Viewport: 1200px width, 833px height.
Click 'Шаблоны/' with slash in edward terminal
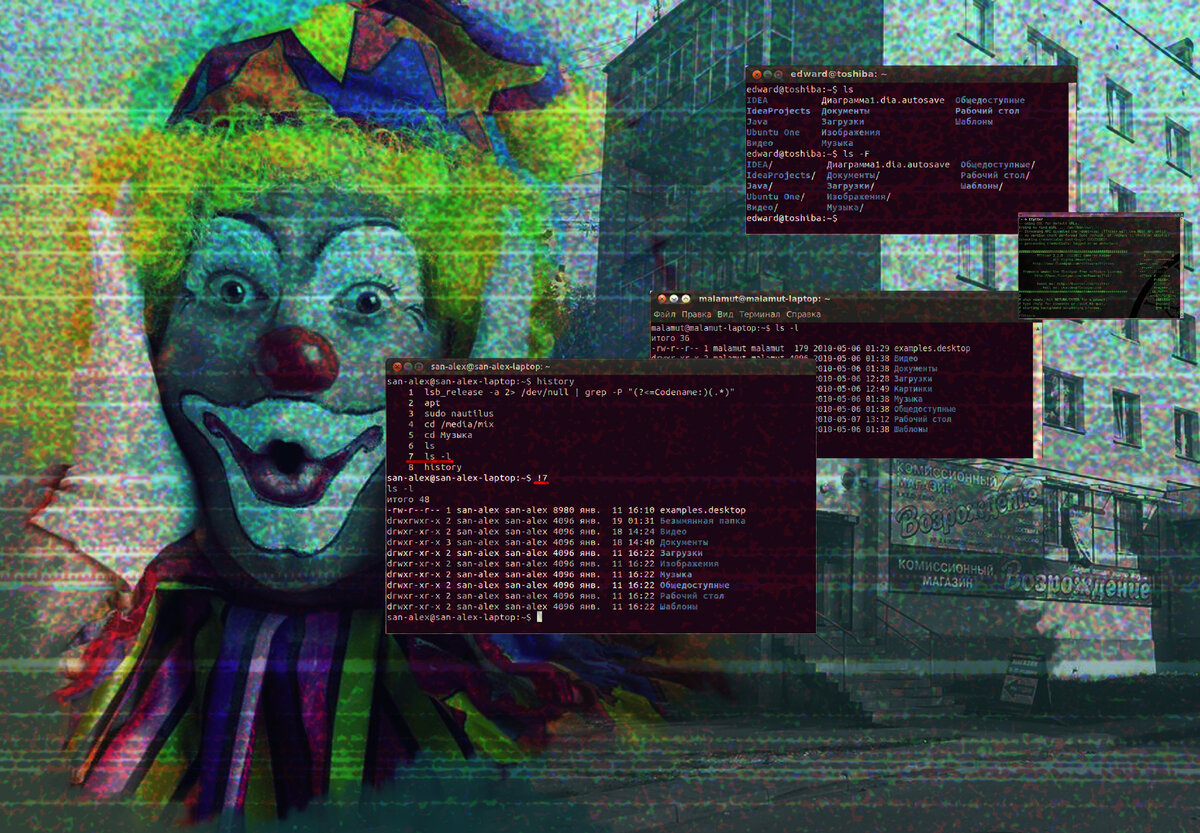click(x=981, y=186)
